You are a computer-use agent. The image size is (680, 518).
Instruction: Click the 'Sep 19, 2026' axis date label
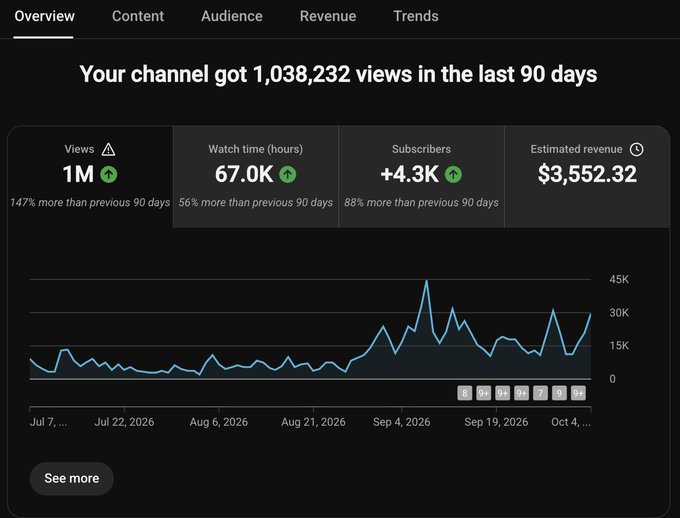[x=496, y=422]
